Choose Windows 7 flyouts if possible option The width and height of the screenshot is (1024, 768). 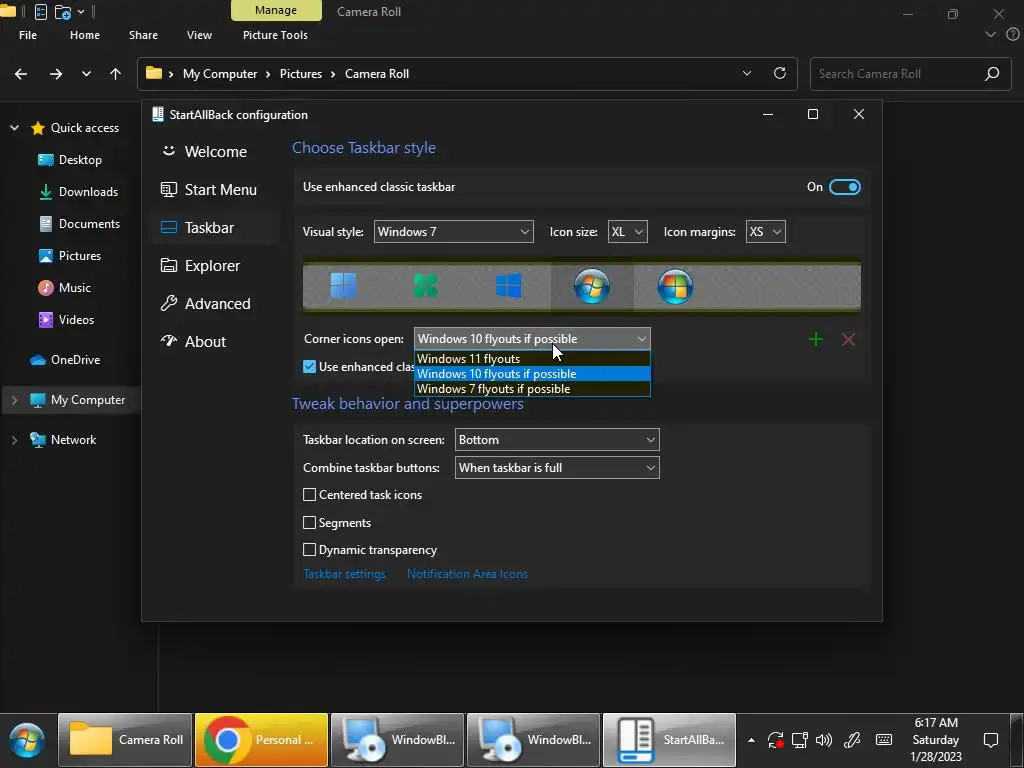[532, 389]
